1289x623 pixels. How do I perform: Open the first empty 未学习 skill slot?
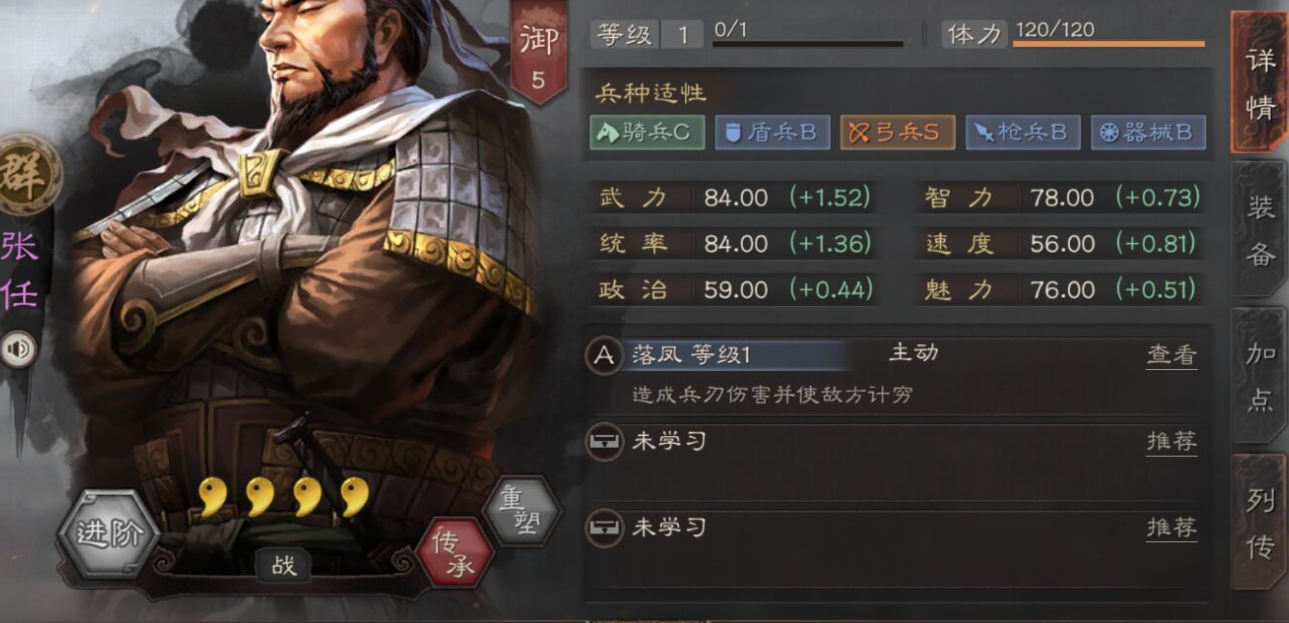(895, 462)
